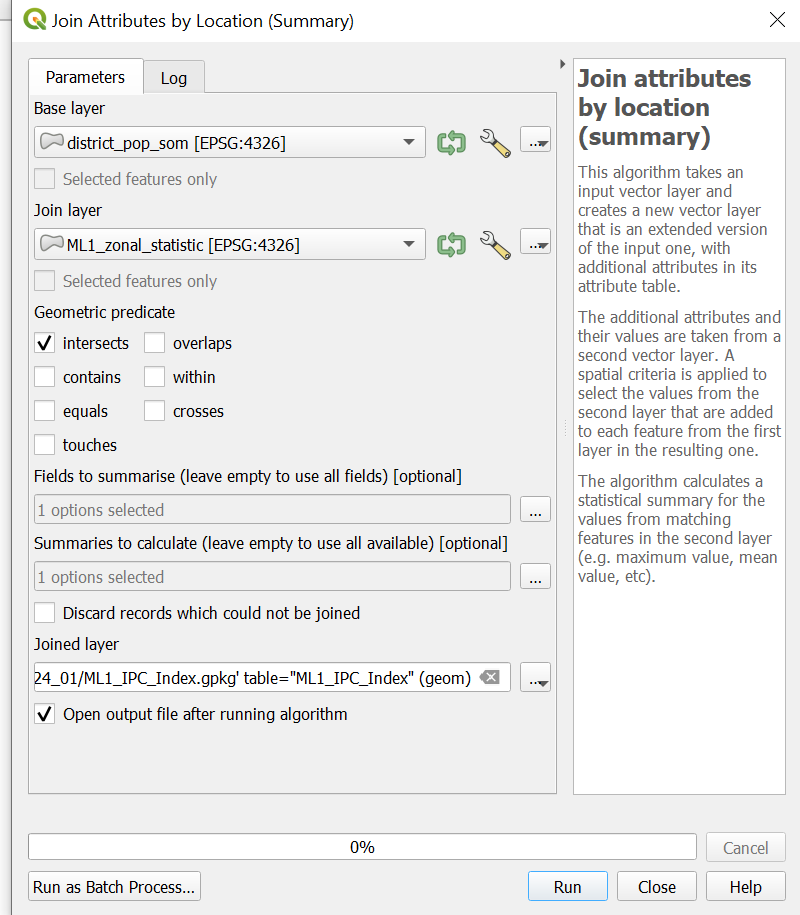
Task: Click Run as Batch Process button
Action: [115, 887]
